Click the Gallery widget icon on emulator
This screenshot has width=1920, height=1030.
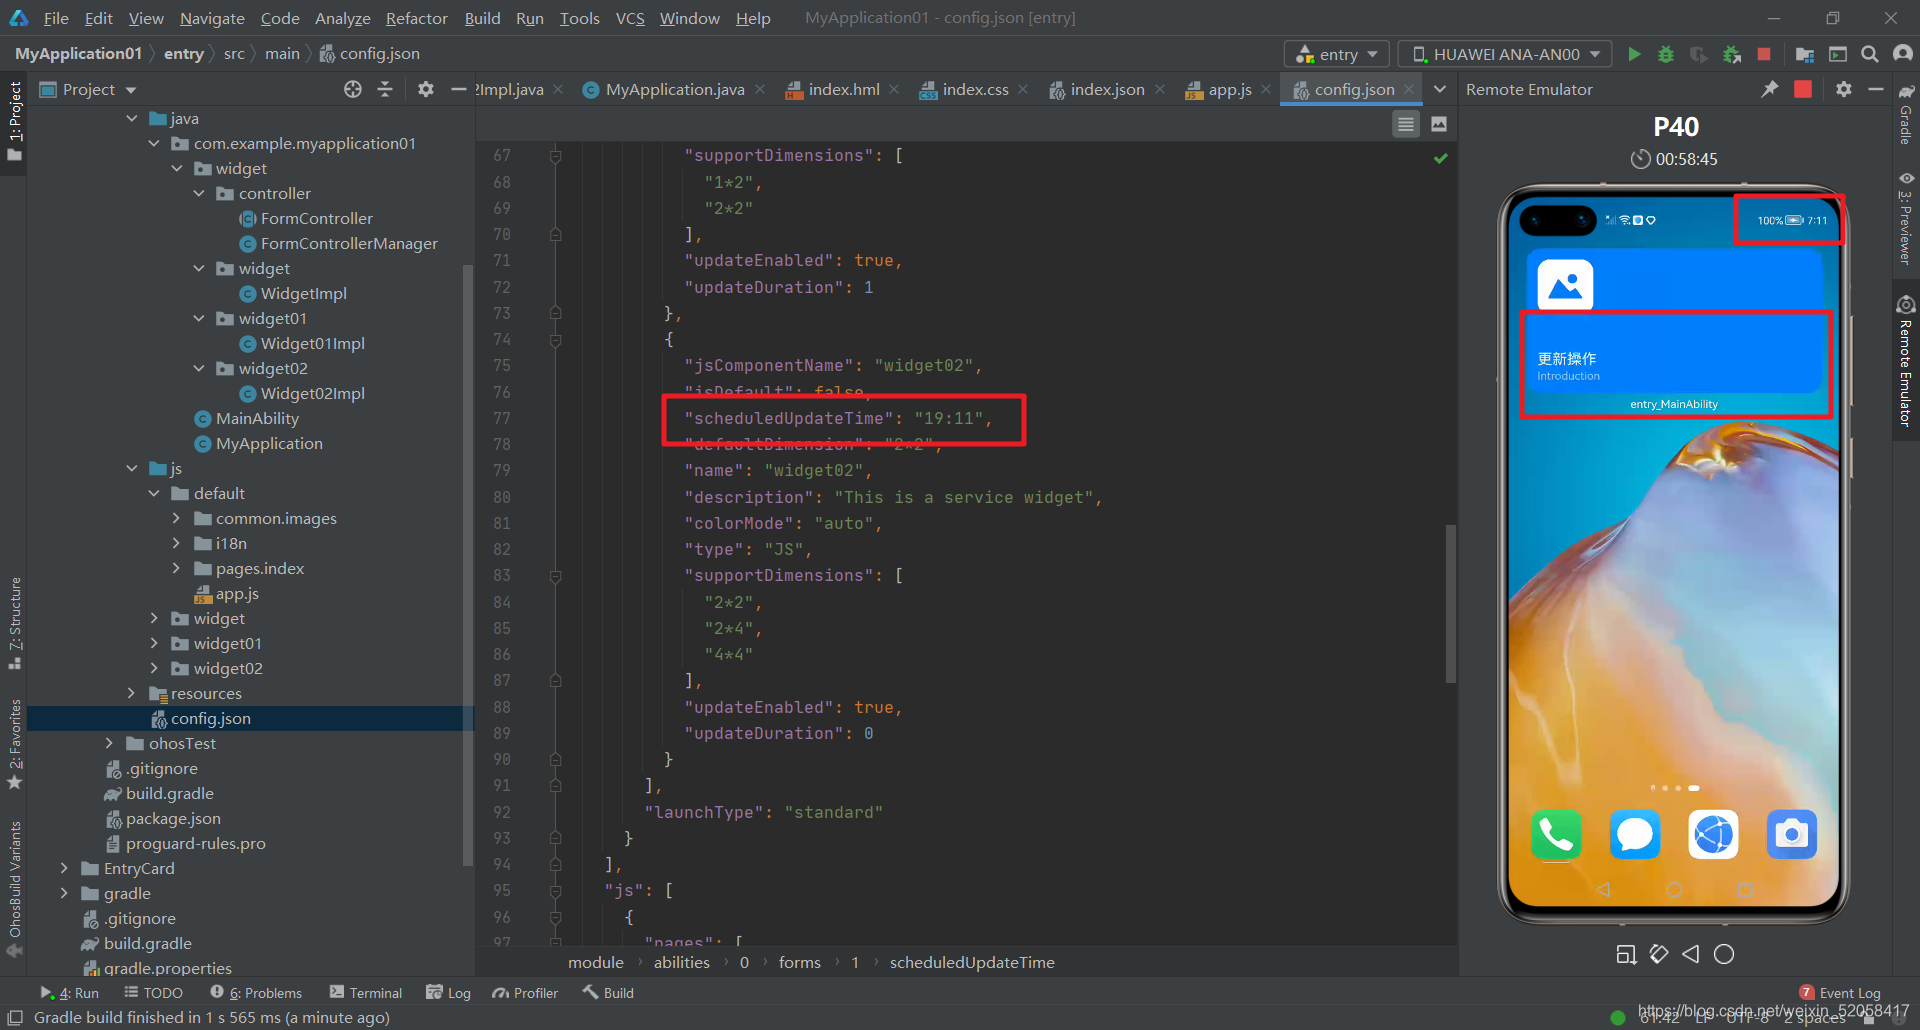(x=1565, y=286)
